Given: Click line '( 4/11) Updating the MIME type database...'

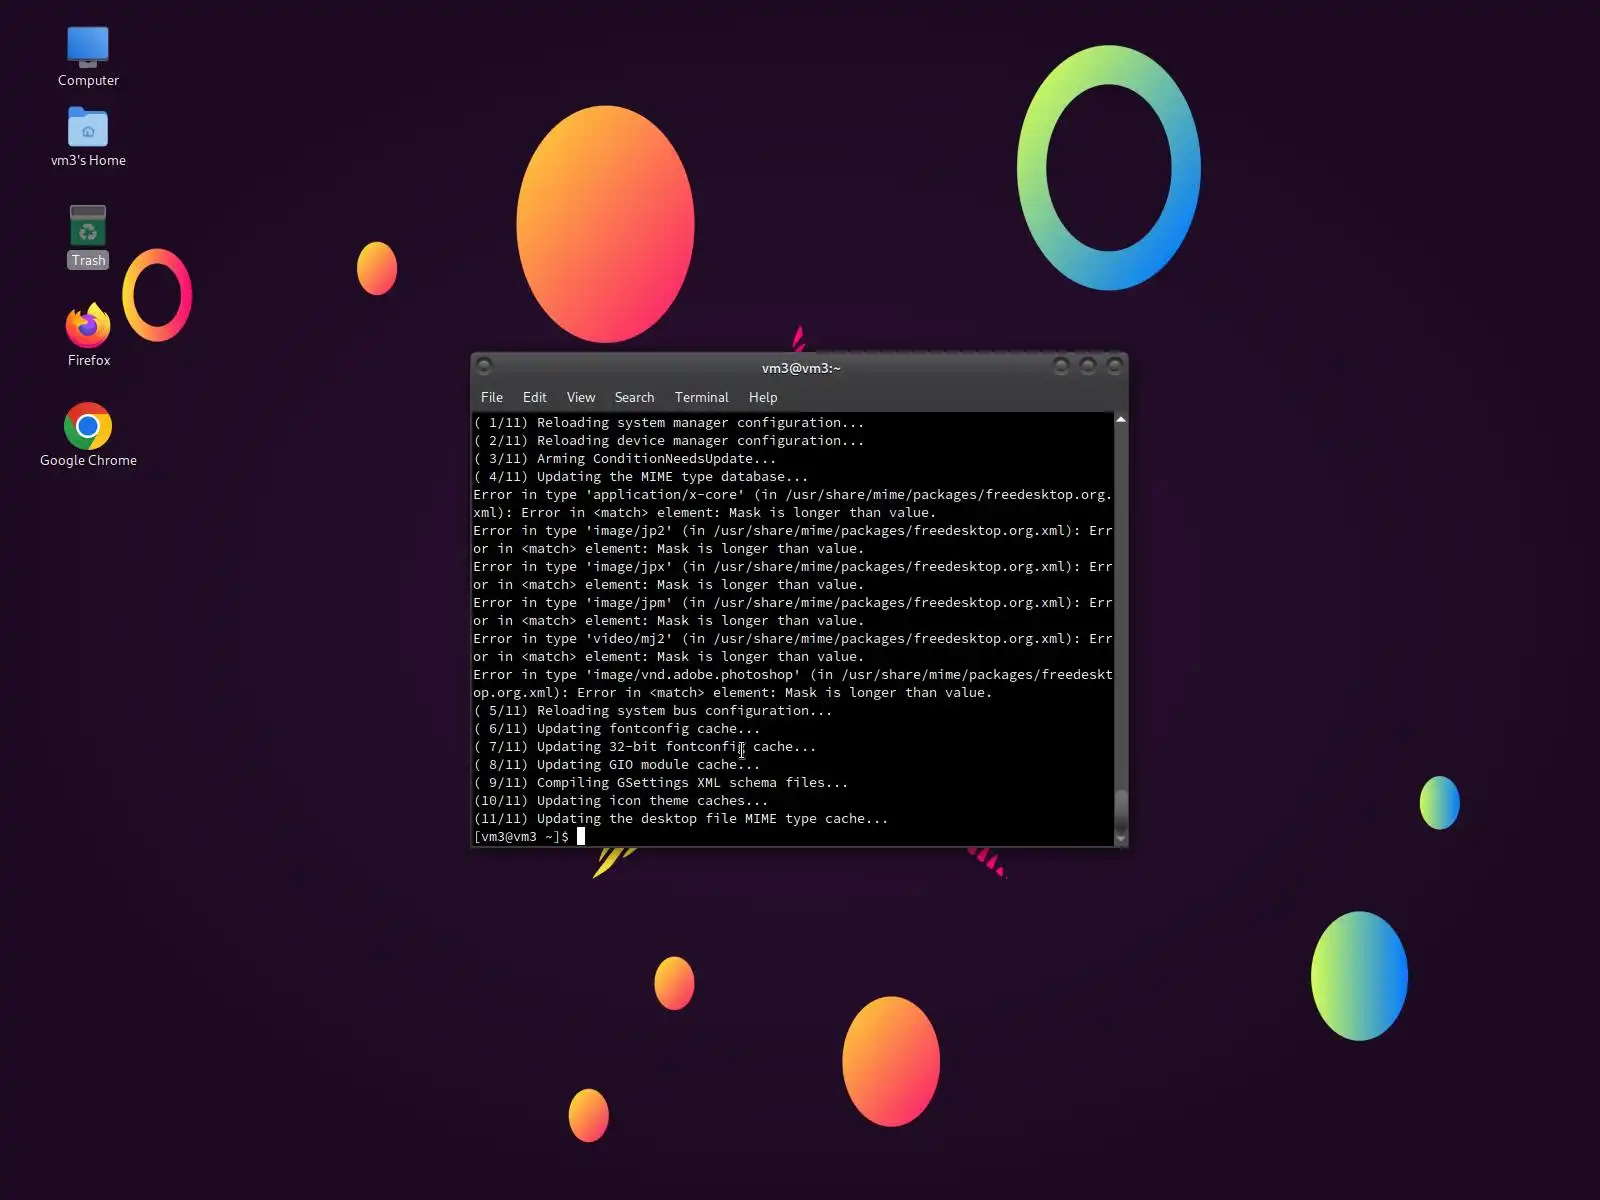Looking at the screenshot, I should coord(641,477).
